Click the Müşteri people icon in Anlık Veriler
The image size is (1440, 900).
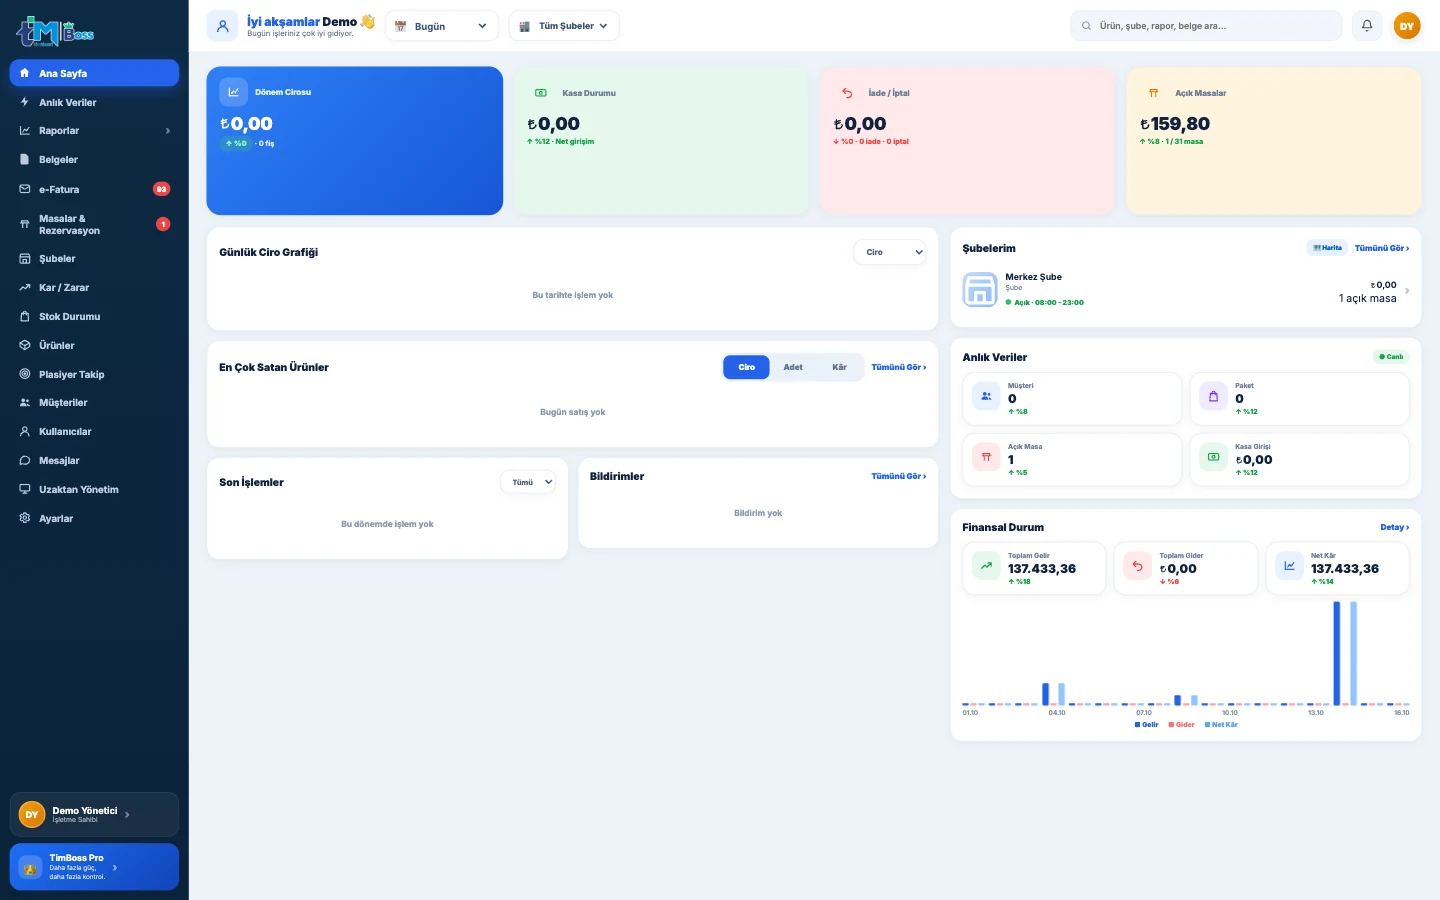(986, 397)
